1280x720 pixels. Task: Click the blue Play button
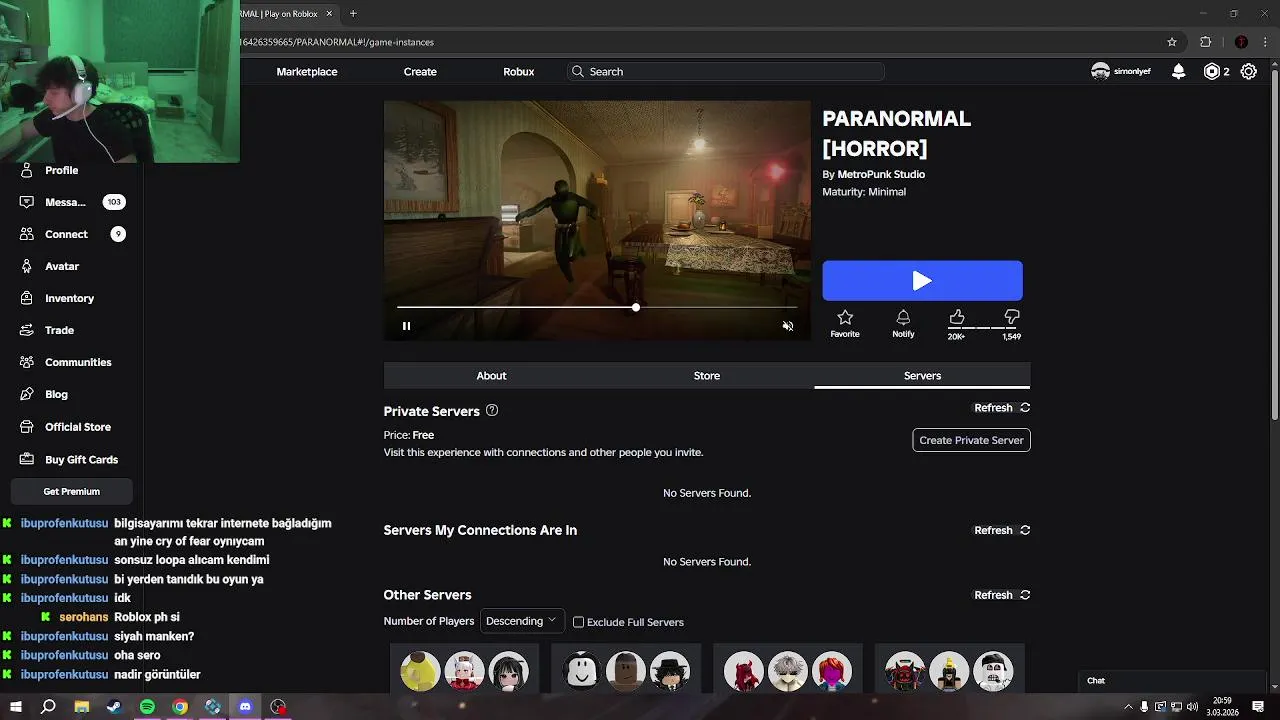pyautogui.click(x=922, y=281)
